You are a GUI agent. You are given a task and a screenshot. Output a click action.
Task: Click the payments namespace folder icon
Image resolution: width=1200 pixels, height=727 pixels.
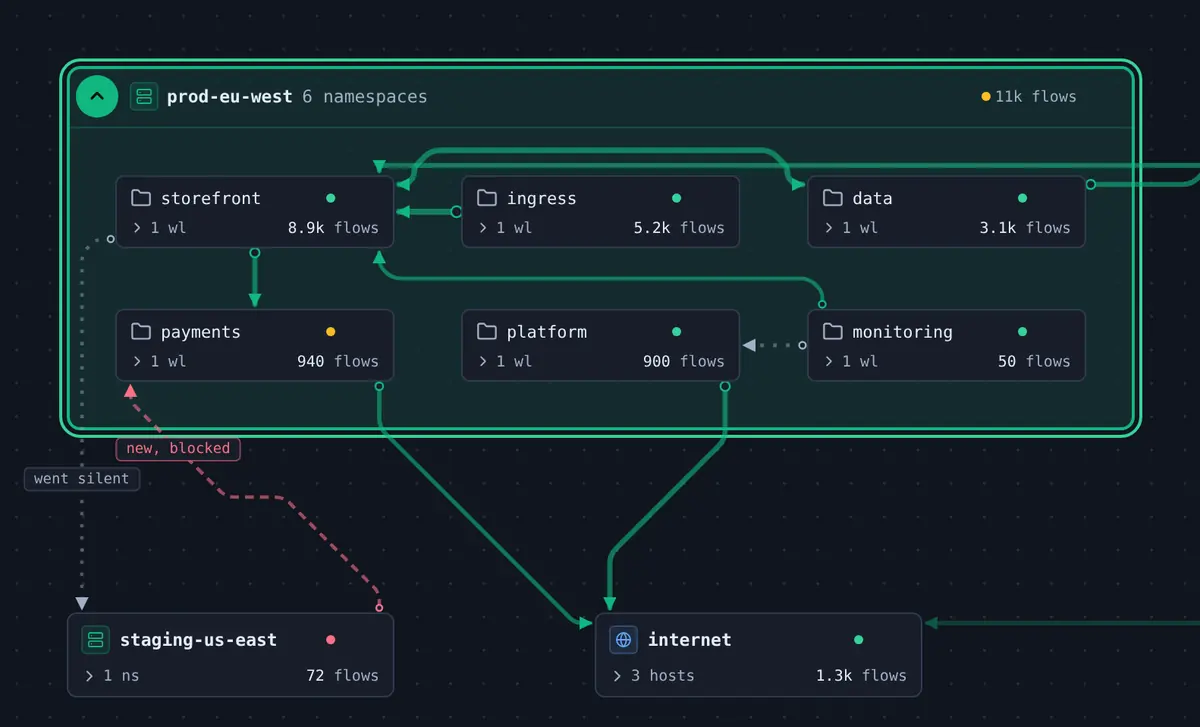click(x=141, y=331)
